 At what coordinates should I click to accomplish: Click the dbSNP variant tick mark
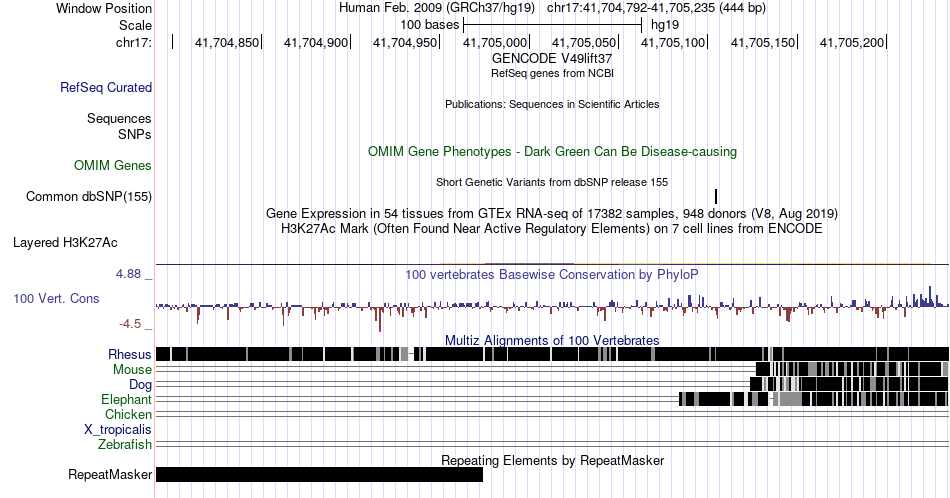(x=716, y=196)
